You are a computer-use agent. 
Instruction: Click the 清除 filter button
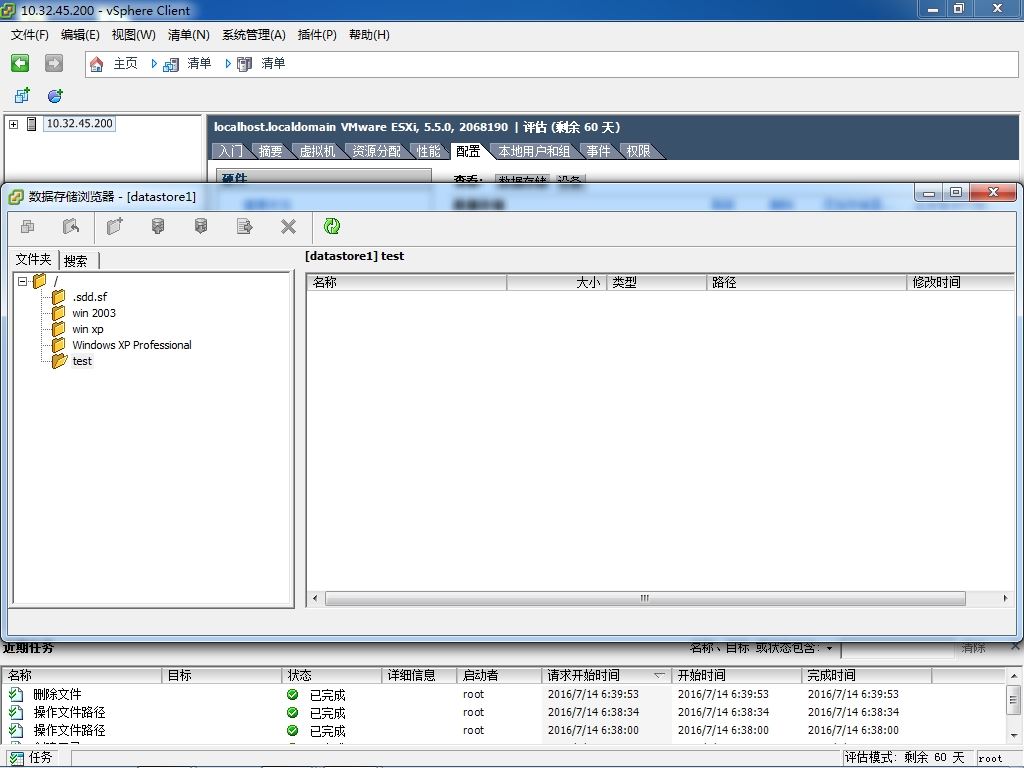(973, 648)
